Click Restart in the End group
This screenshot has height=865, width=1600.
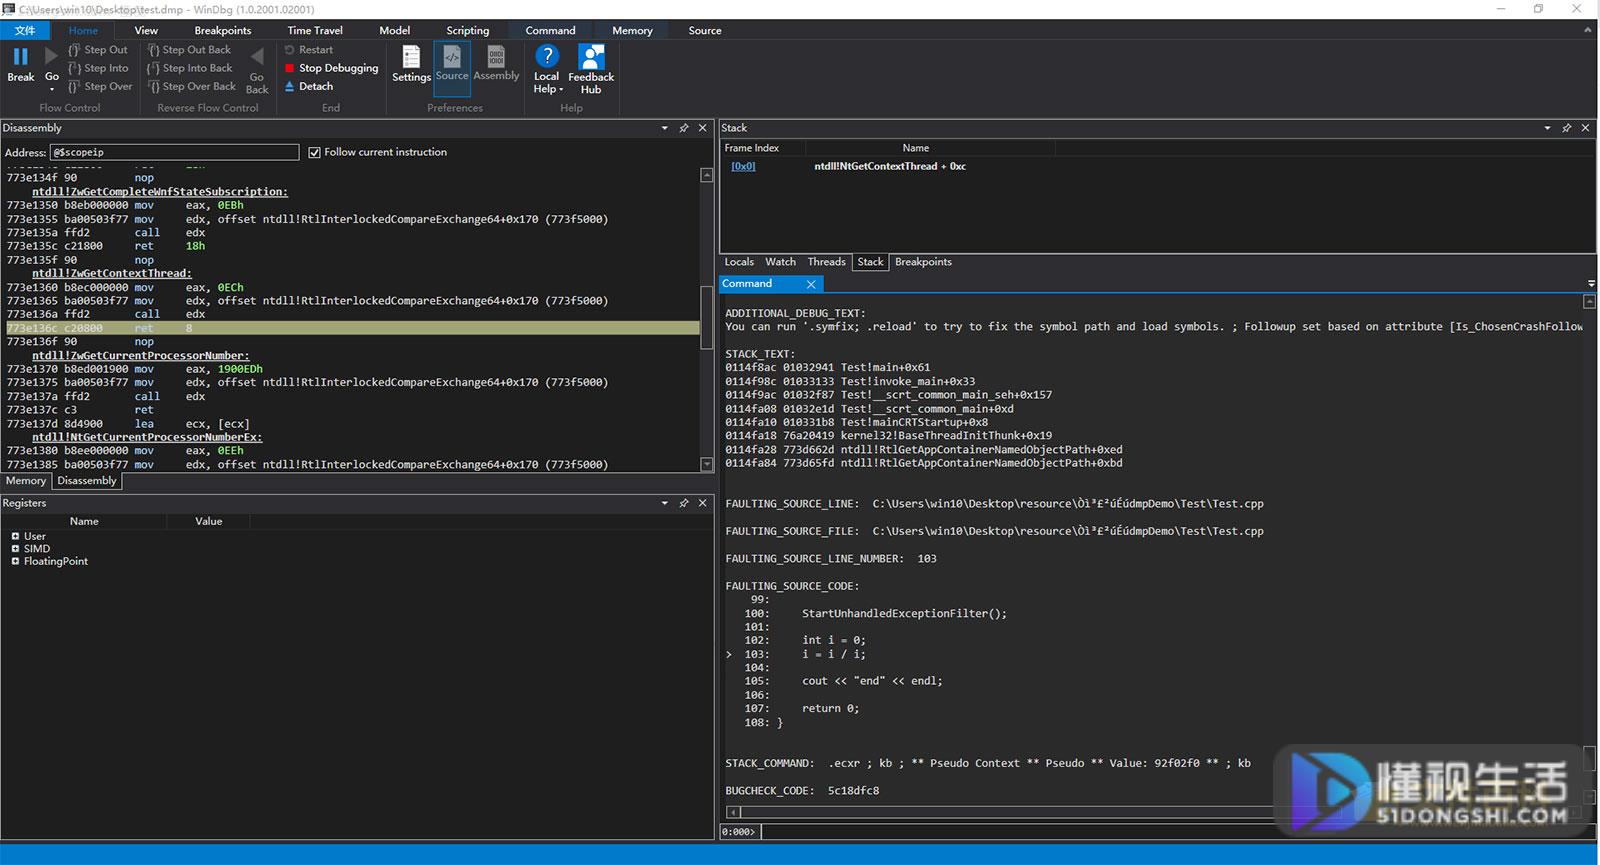click(x=309, y=50)
